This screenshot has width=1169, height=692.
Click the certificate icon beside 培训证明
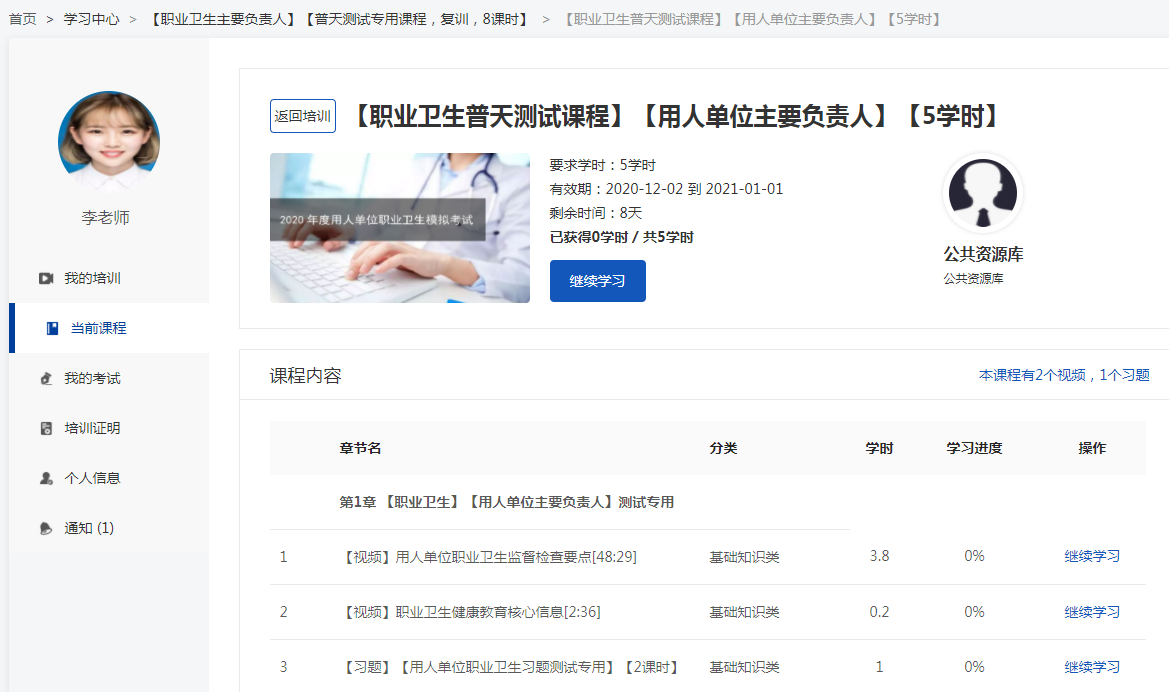point(46,428)
